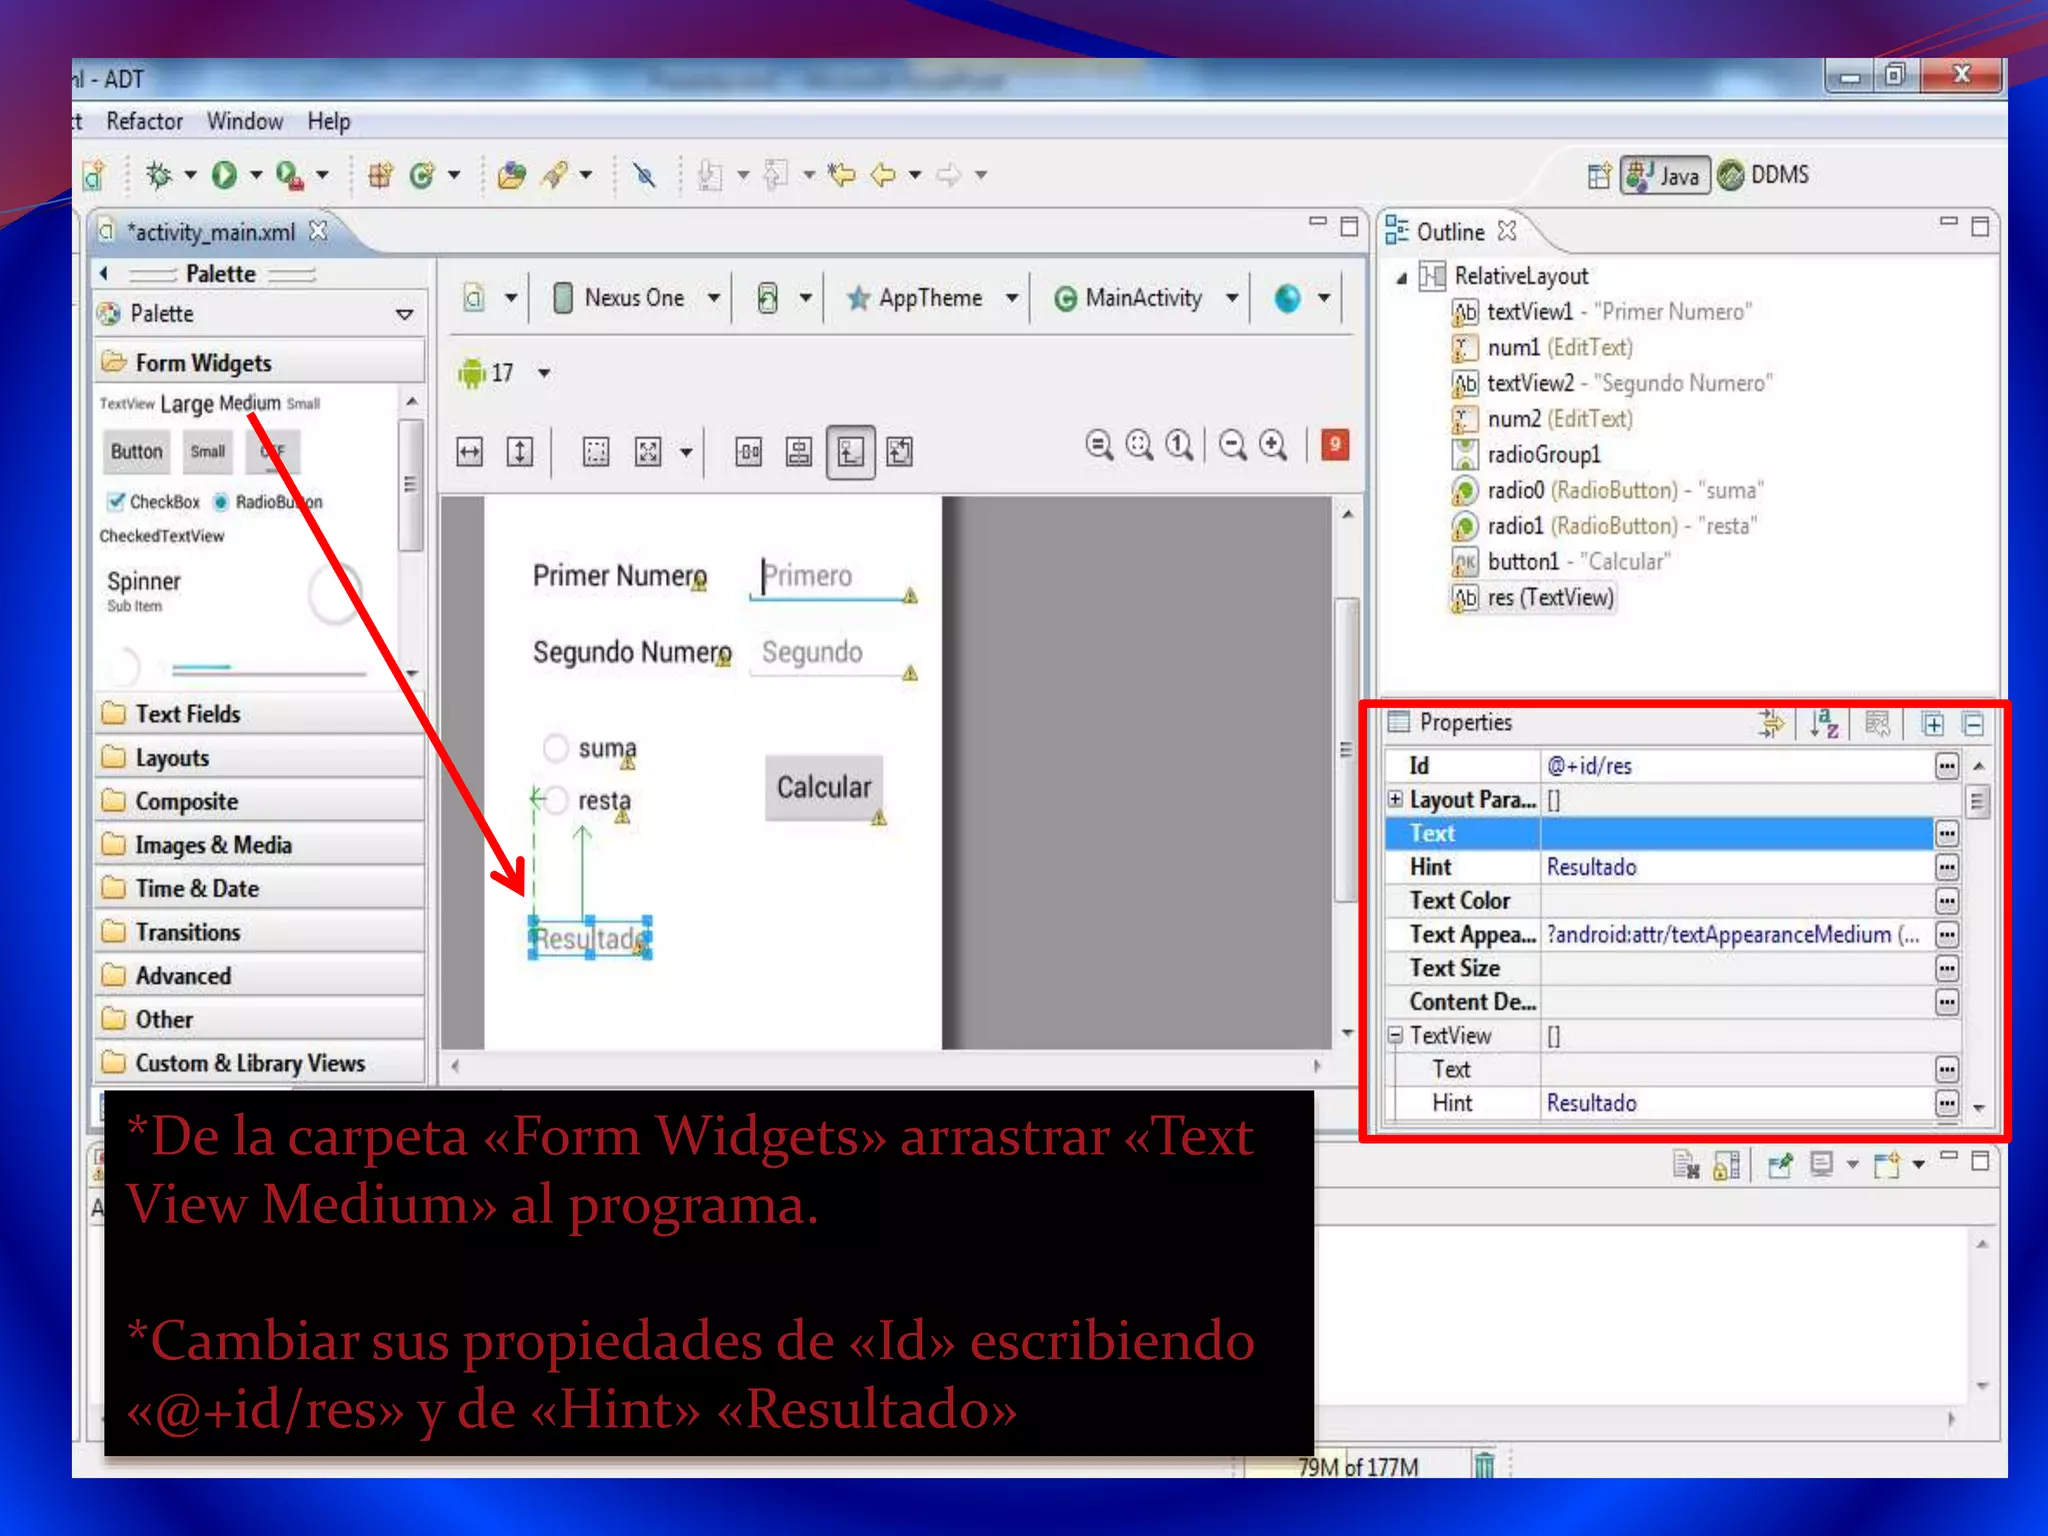Click the sort alphabetically icon in Properties
This screenshot has height=1536, width=2048.
(1824, 723)
